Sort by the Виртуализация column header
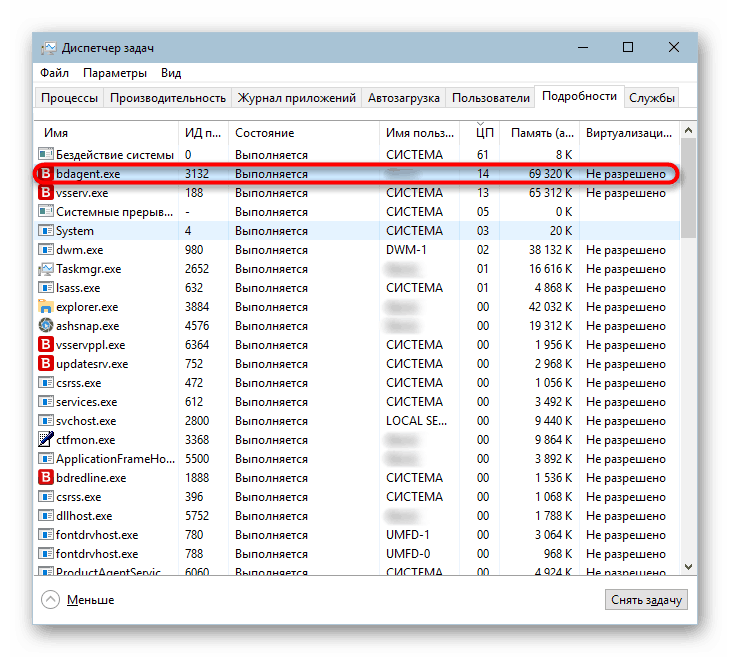The width and height of the screenshot is (730, 657). [629, 133]
